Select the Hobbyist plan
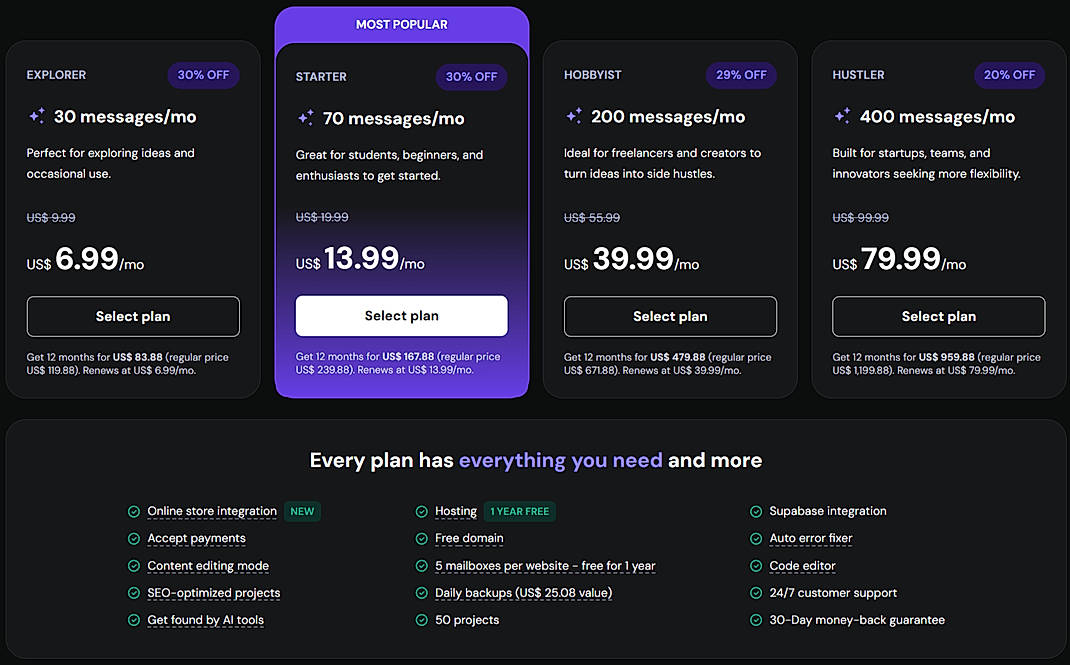 point(670,316)
